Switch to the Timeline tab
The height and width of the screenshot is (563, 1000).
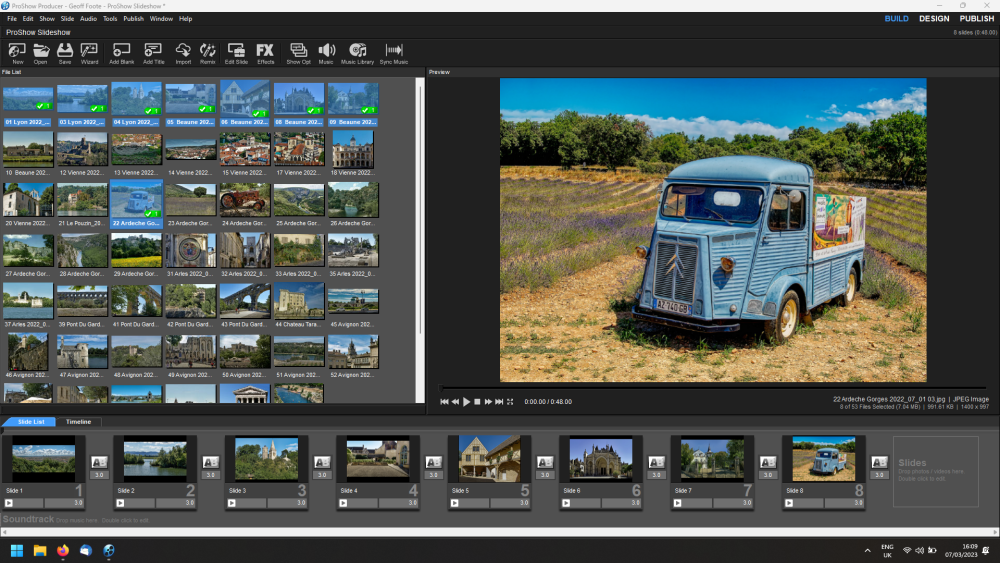(x=78, y=422)
